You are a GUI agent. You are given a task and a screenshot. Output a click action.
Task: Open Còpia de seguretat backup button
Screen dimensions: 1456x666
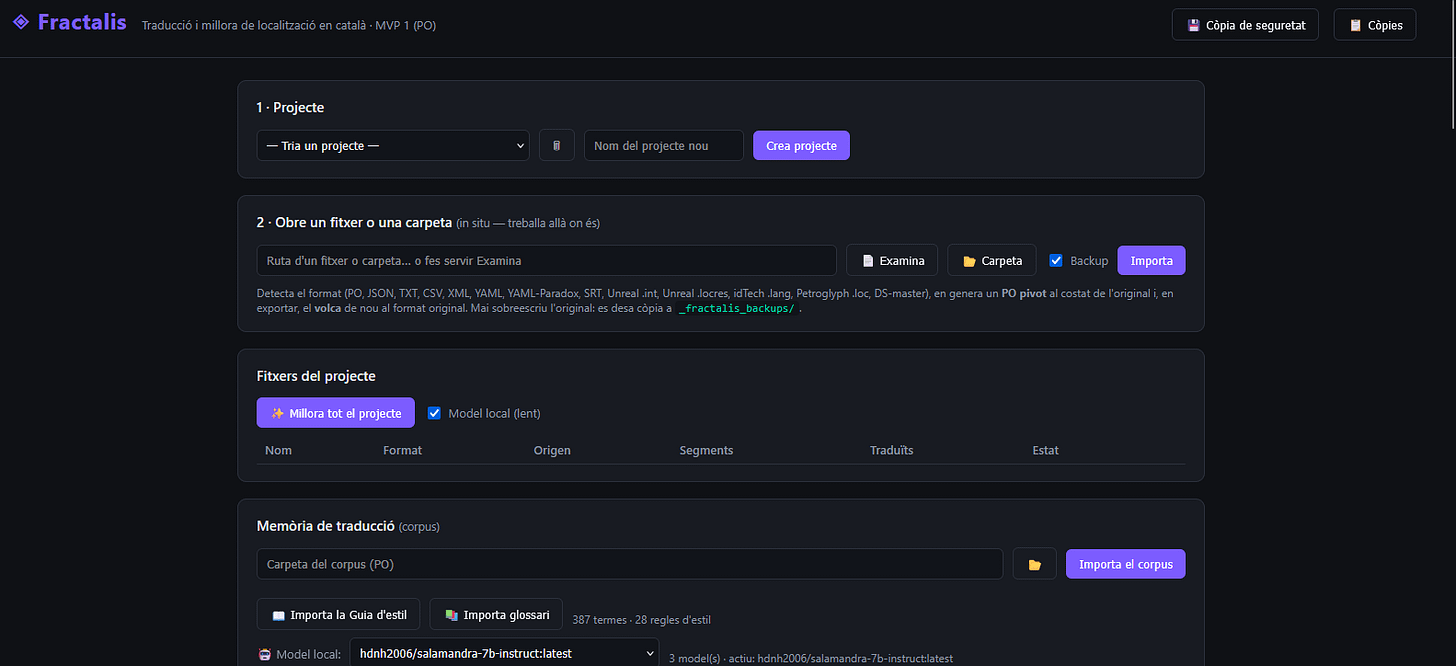tap(1245, 25)
